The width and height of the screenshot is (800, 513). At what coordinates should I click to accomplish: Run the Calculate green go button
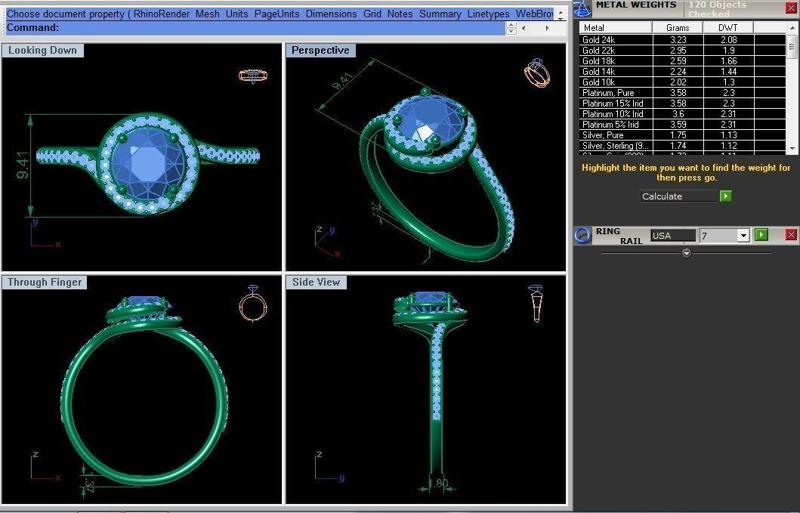click(726, 196)
